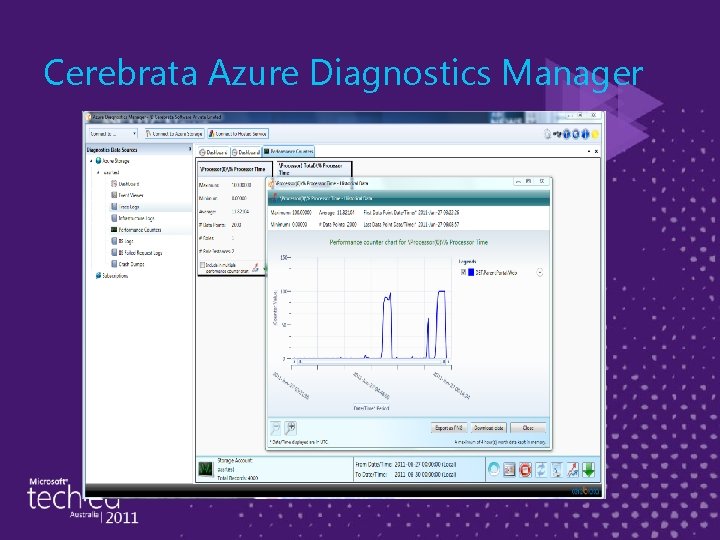
Task: Click the Event Viewer tree item icon
Action: (x=114, y=195)
